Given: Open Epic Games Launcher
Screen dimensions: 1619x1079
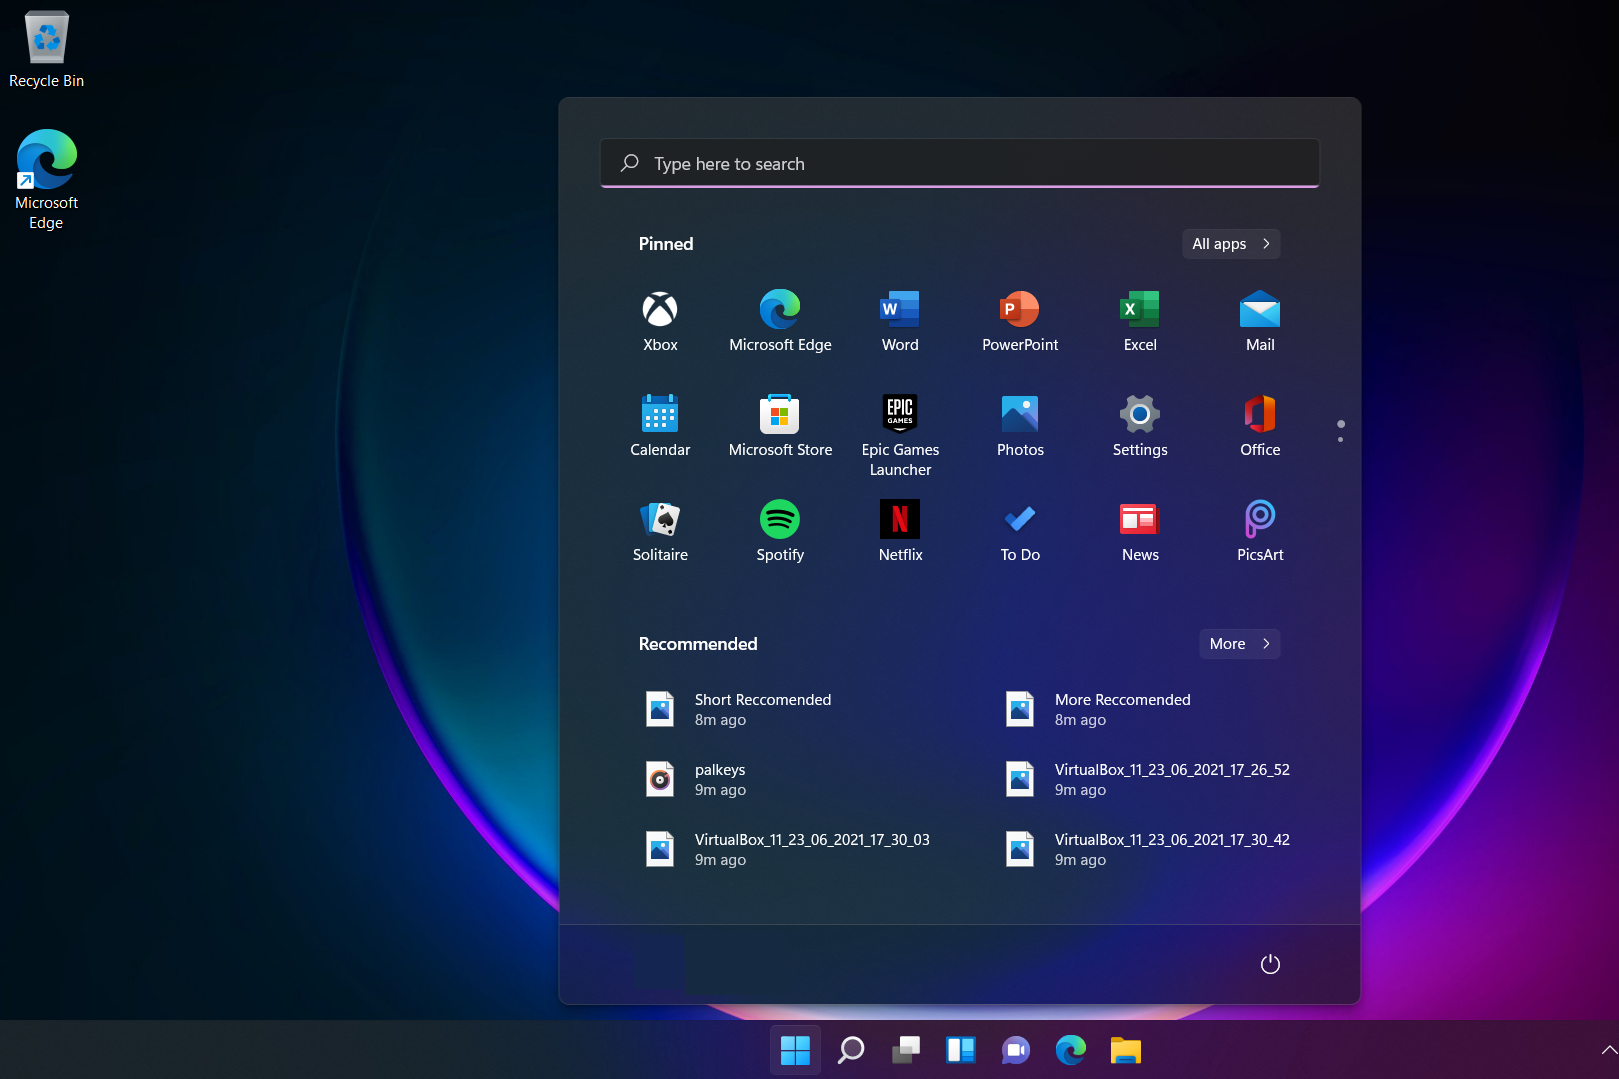Looking at the screenshot, I should pos(900,435).
